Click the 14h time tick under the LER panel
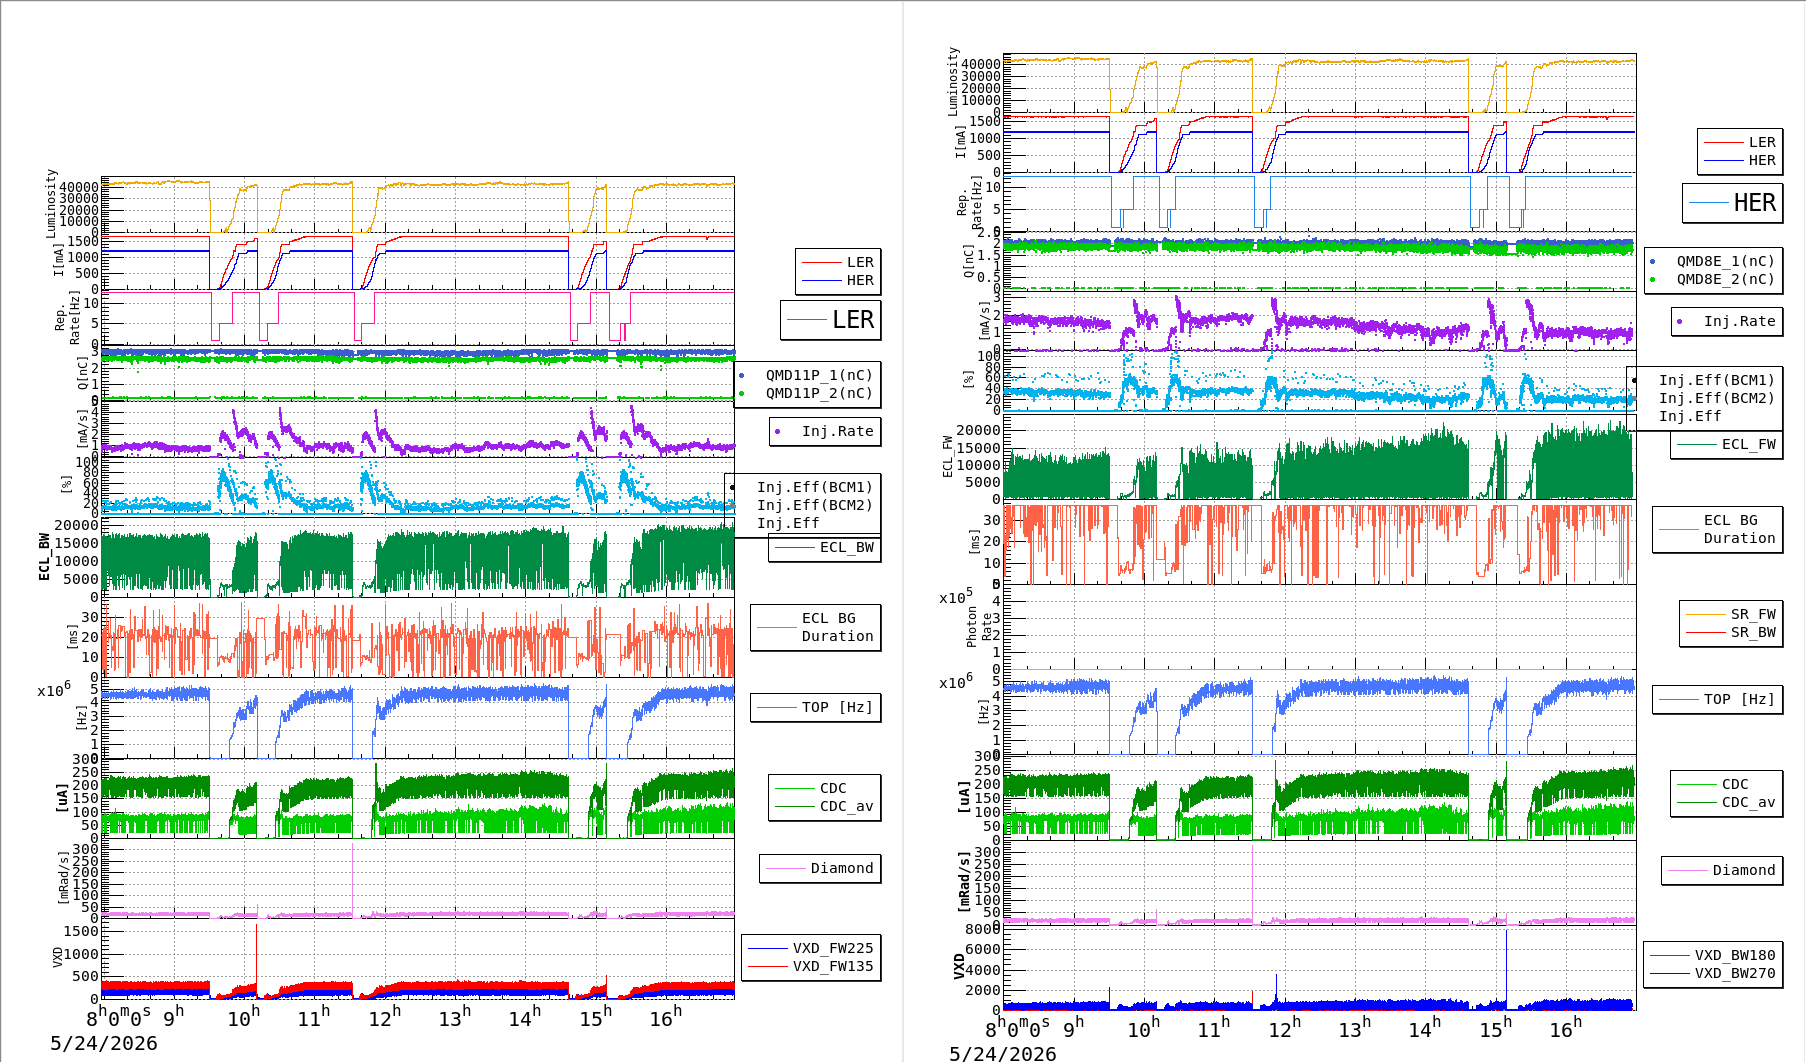The image size is (1806, 1062). 525,1016
